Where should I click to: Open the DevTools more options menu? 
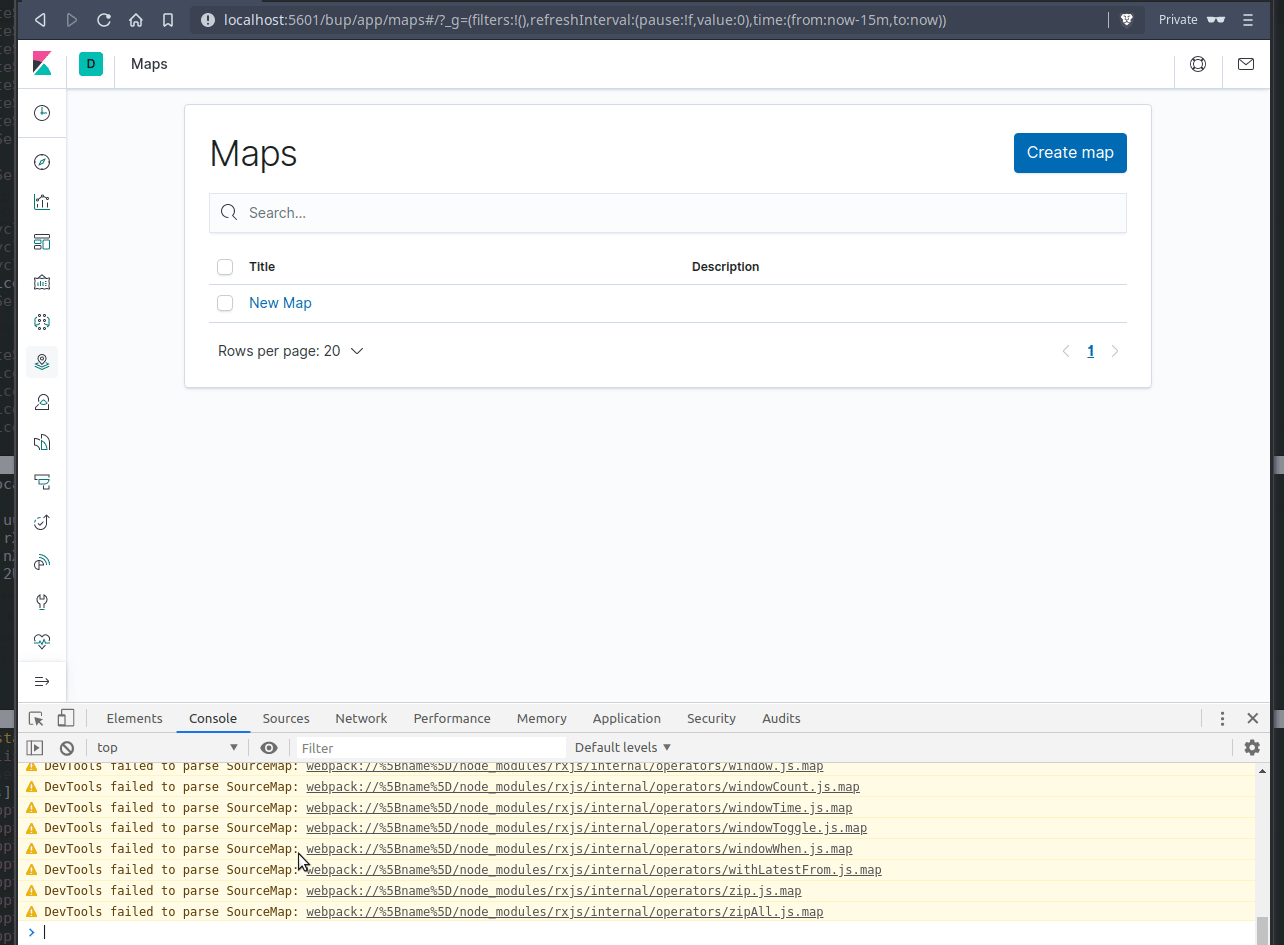pos(1222,718)
